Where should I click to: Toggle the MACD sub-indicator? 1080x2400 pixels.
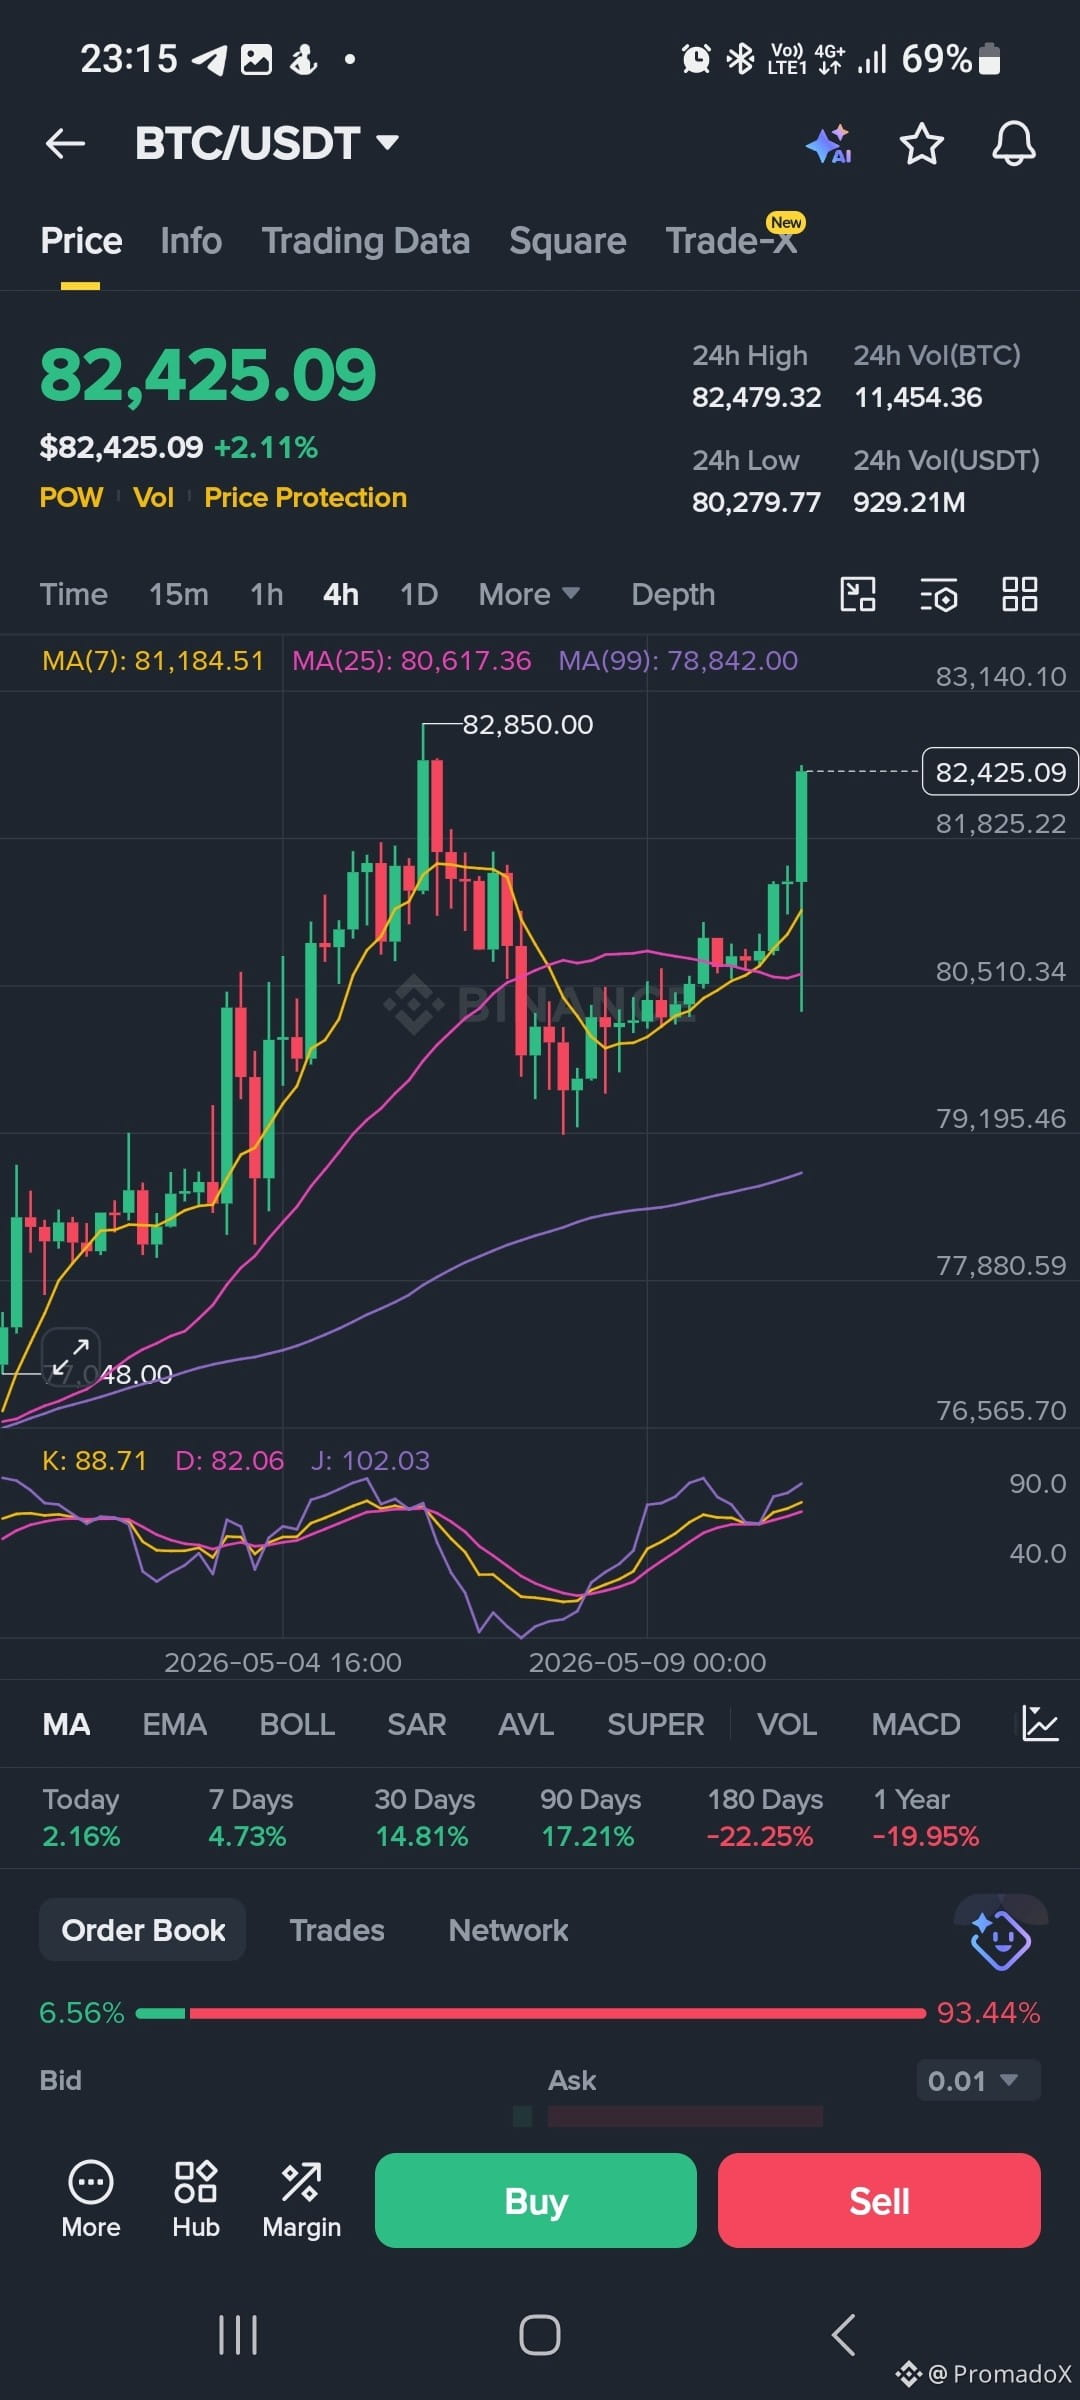(916, 1724)
